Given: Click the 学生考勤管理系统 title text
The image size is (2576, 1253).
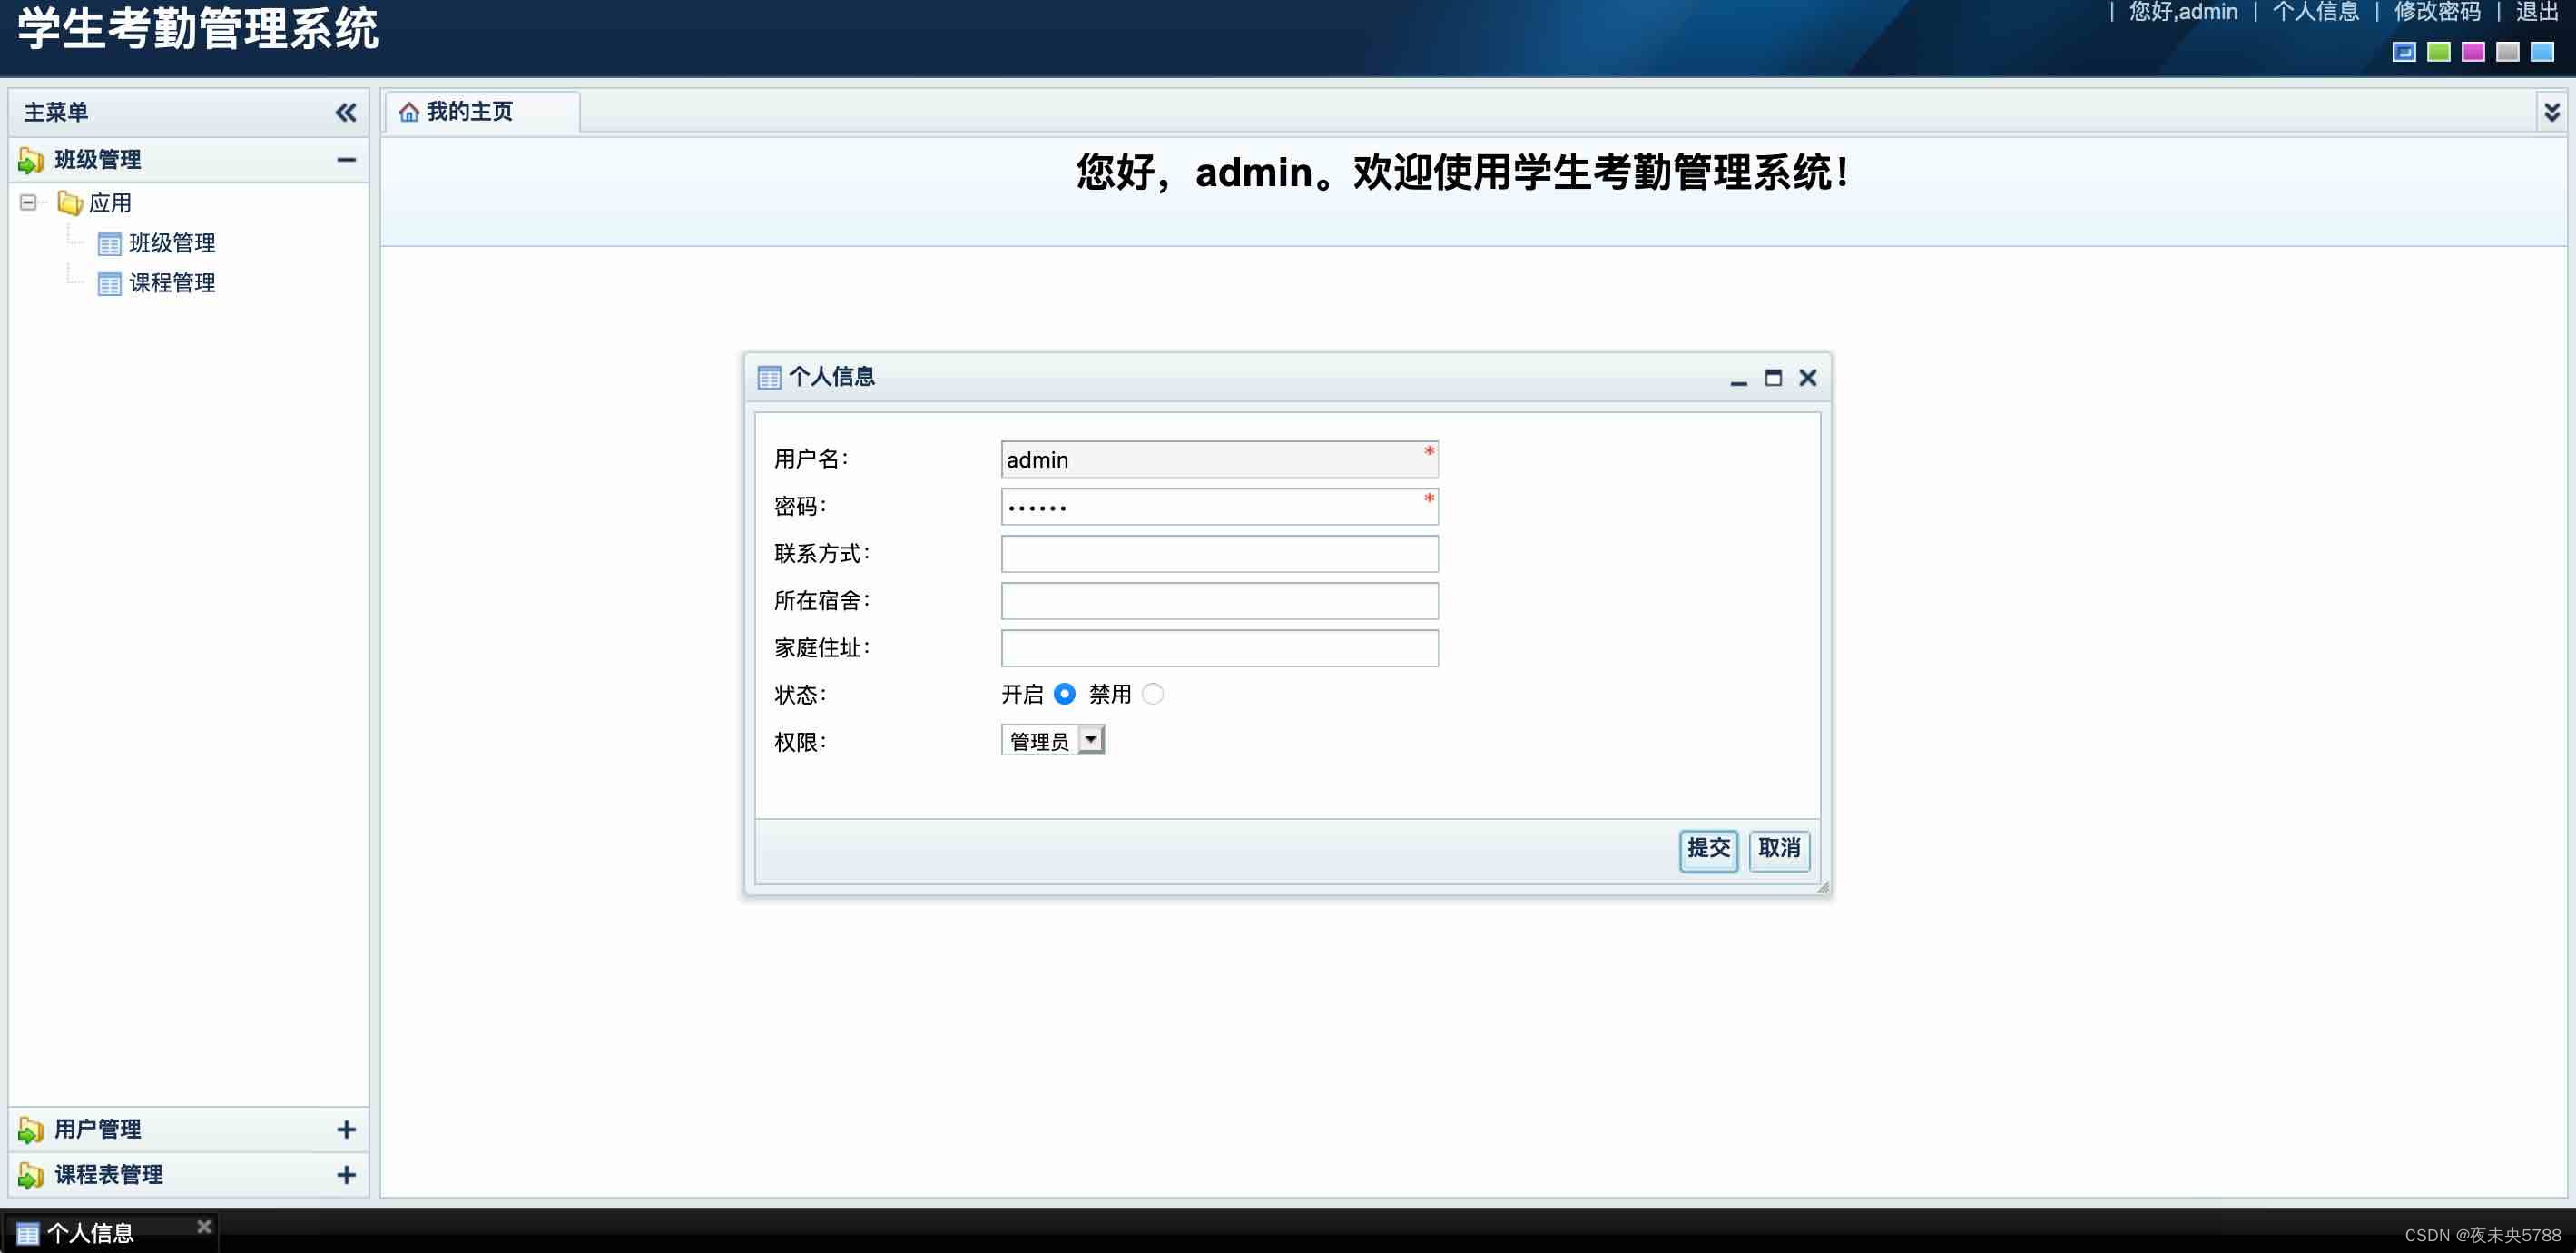Looking at the screenshot, I should coord(198,28).
